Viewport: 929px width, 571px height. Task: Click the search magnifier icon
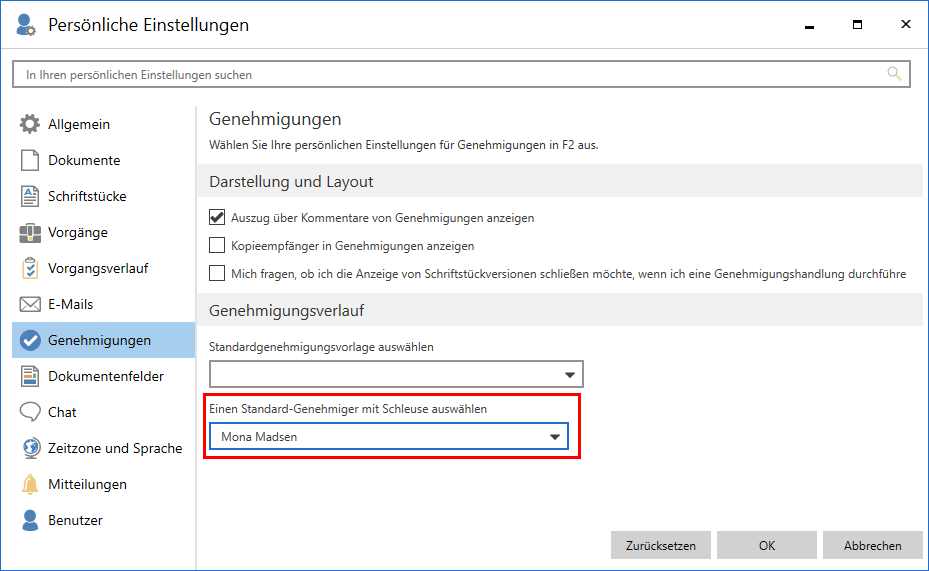pos(894,74)
